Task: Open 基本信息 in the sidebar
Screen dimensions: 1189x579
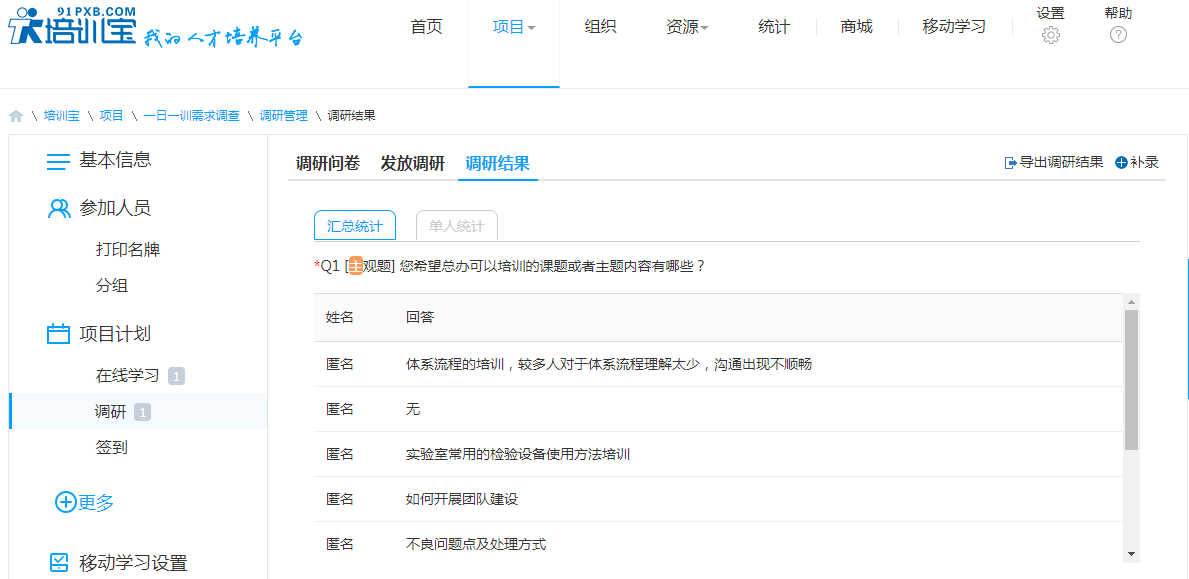Action: 115,160
